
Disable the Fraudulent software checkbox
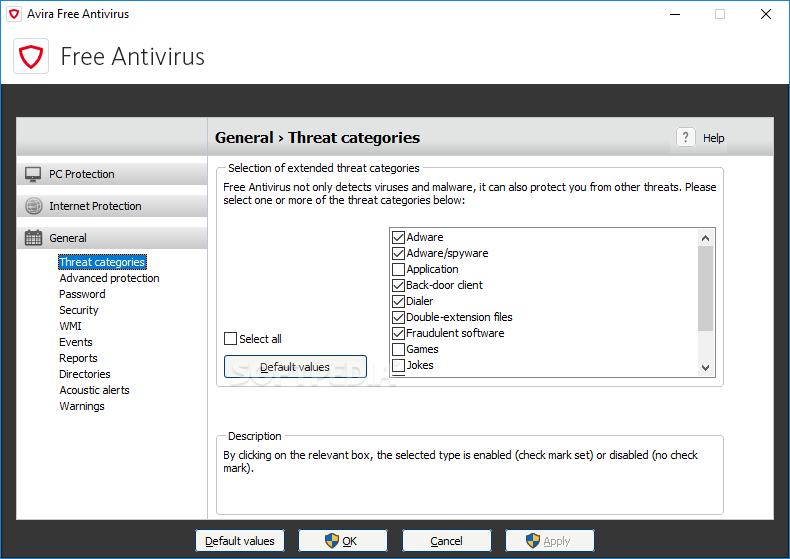399,333
